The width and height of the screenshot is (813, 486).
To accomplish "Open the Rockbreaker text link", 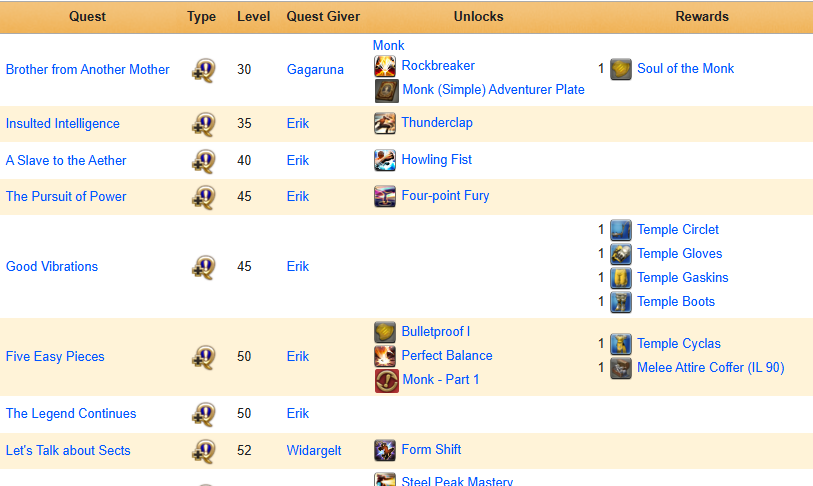I will pos(438,66).
